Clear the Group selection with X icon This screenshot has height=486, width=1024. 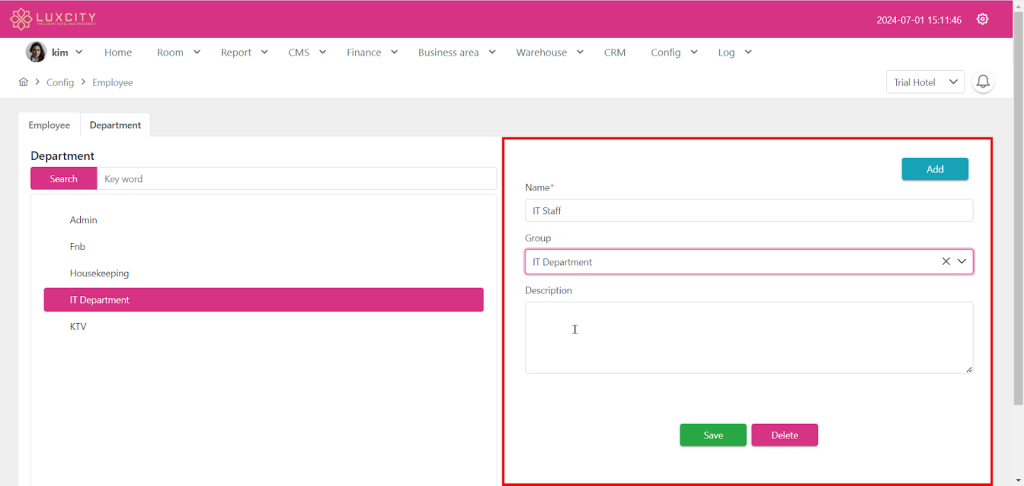(x=946, y=261)
